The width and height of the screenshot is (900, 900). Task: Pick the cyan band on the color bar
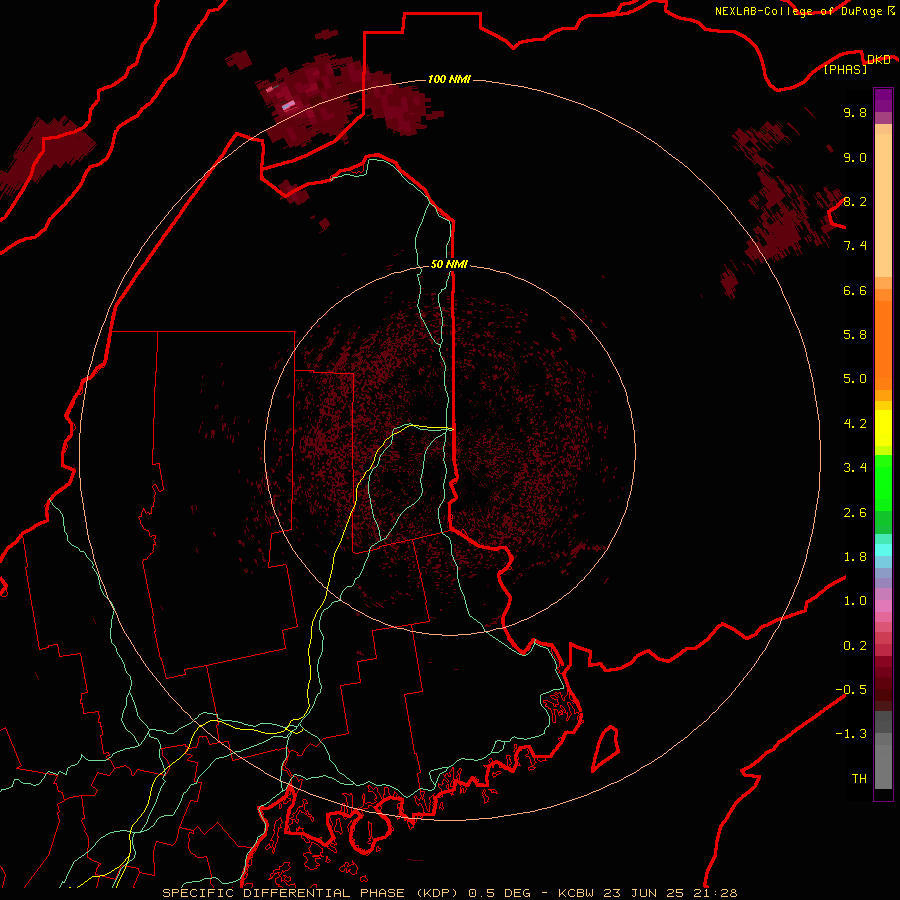click(x=883, y=549)
